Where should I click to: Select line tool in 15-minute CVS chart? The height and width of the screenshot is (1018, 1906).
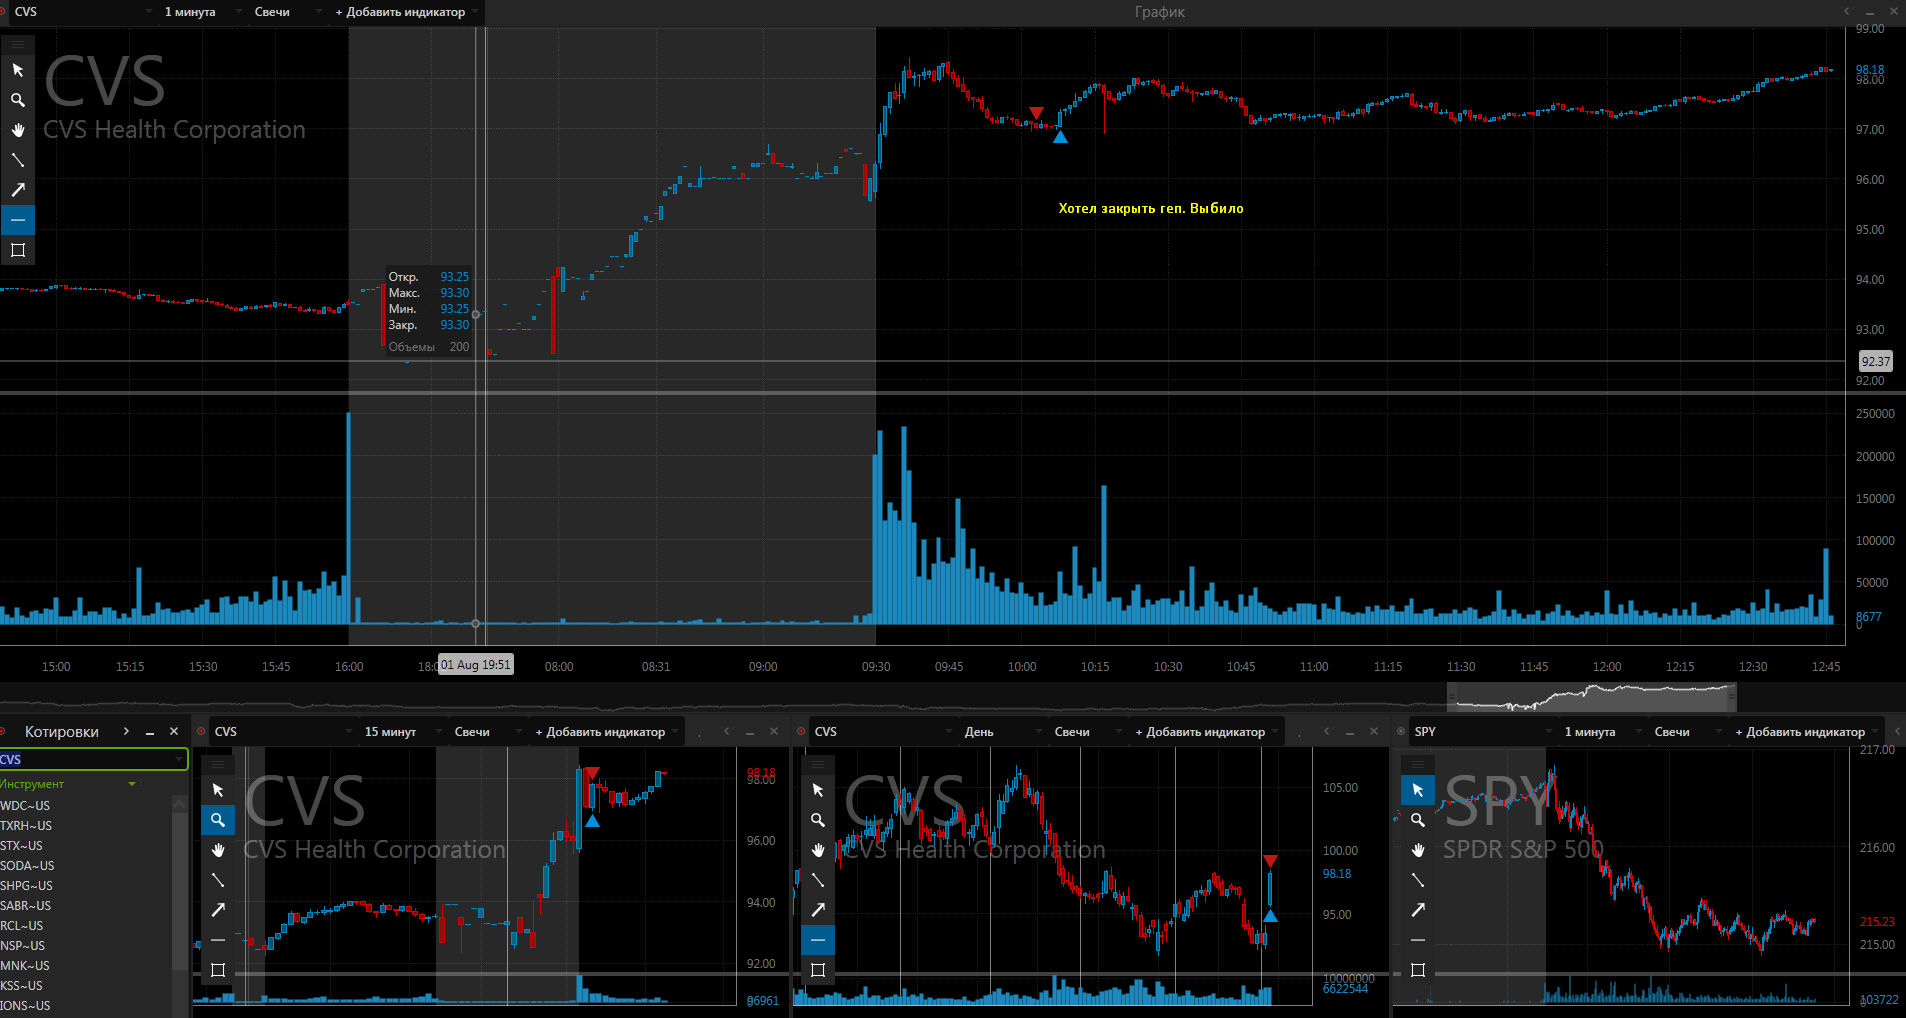218,880
